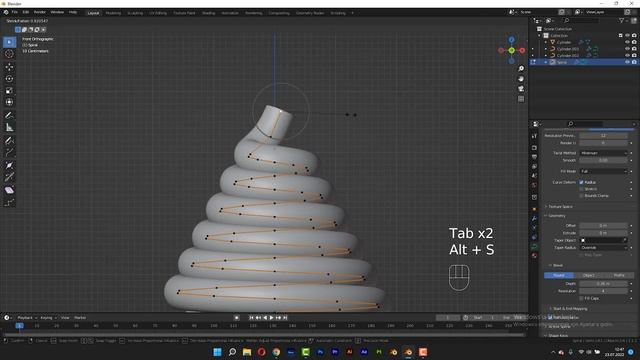This screenshot has height=360, width=640.
Task: Activate the 3D Cursor tool
Action: tap(9, 54)
